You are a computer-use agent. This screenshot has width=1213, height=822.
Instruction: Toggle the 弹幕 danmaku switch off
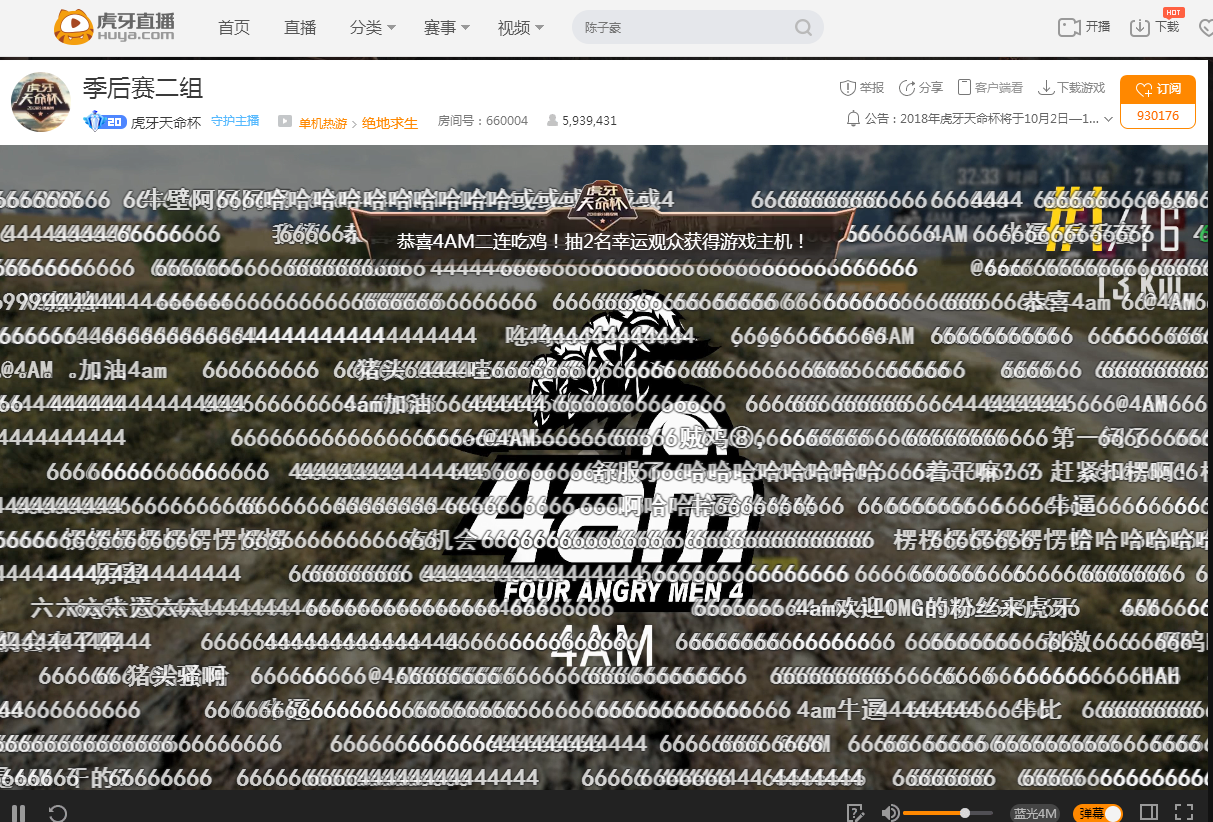pos(1097,811)
